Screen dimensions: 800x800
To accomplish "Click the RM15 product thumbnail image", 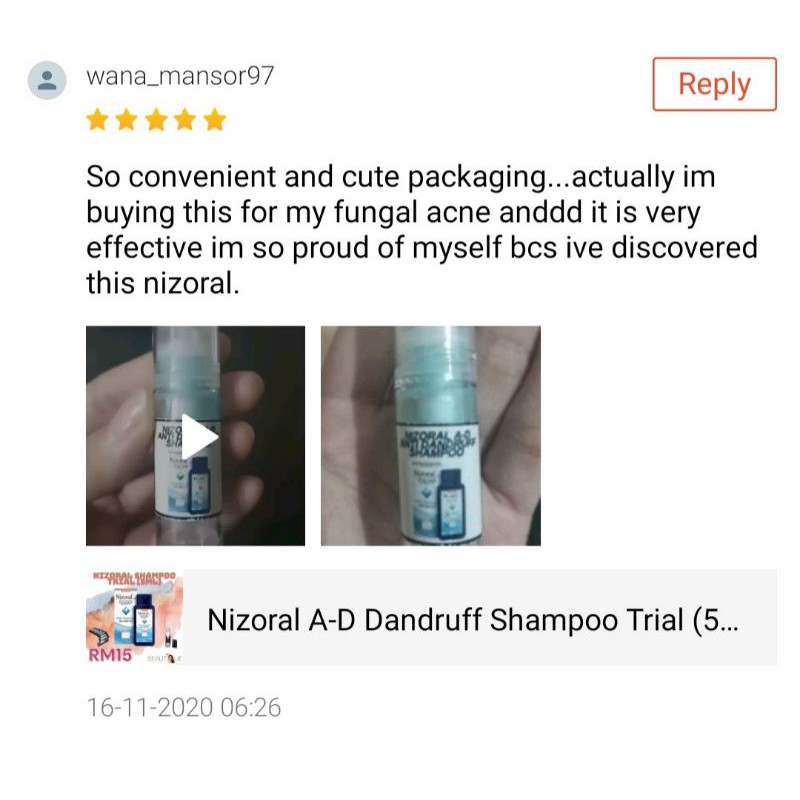I will [x=134, y=617].
